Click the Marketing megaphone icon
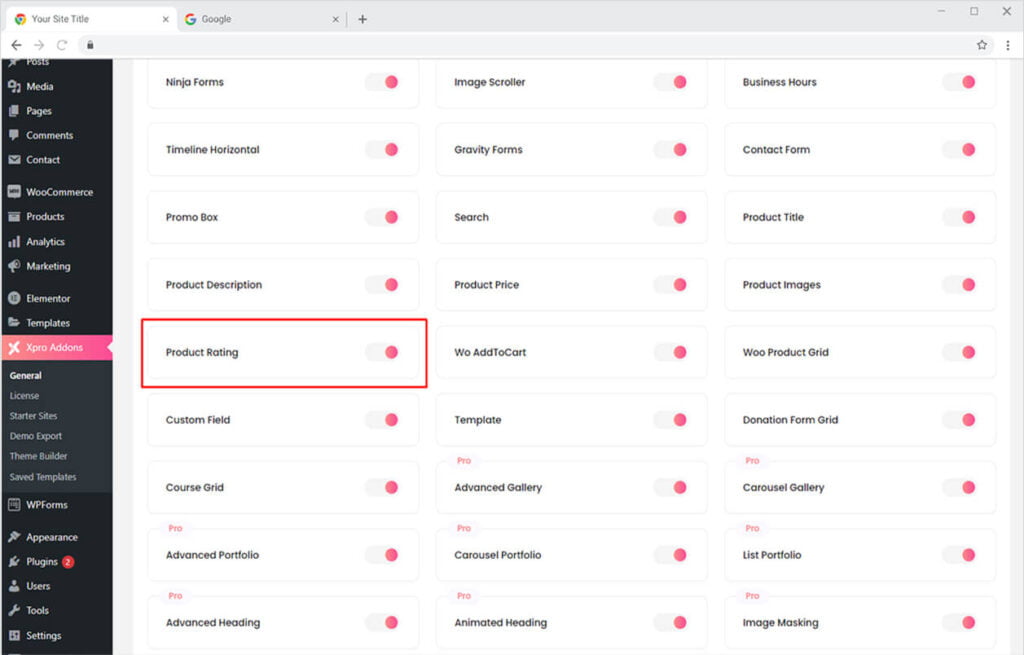This screenshot has height=655, width=1024. coord(14,267)
